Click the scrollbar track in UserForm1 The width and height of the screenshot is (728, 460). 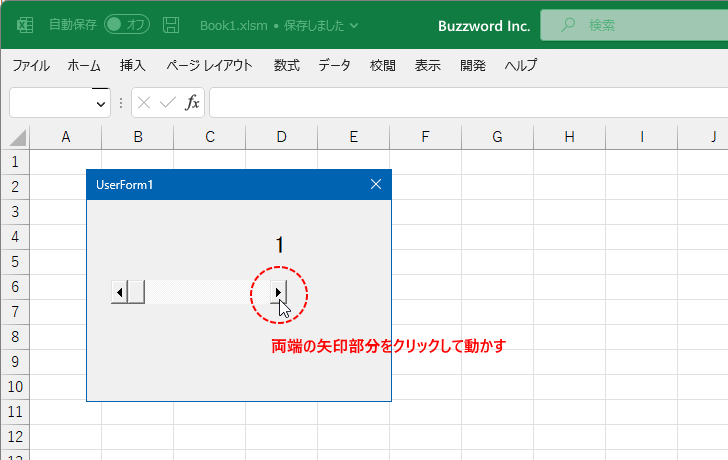207,292
